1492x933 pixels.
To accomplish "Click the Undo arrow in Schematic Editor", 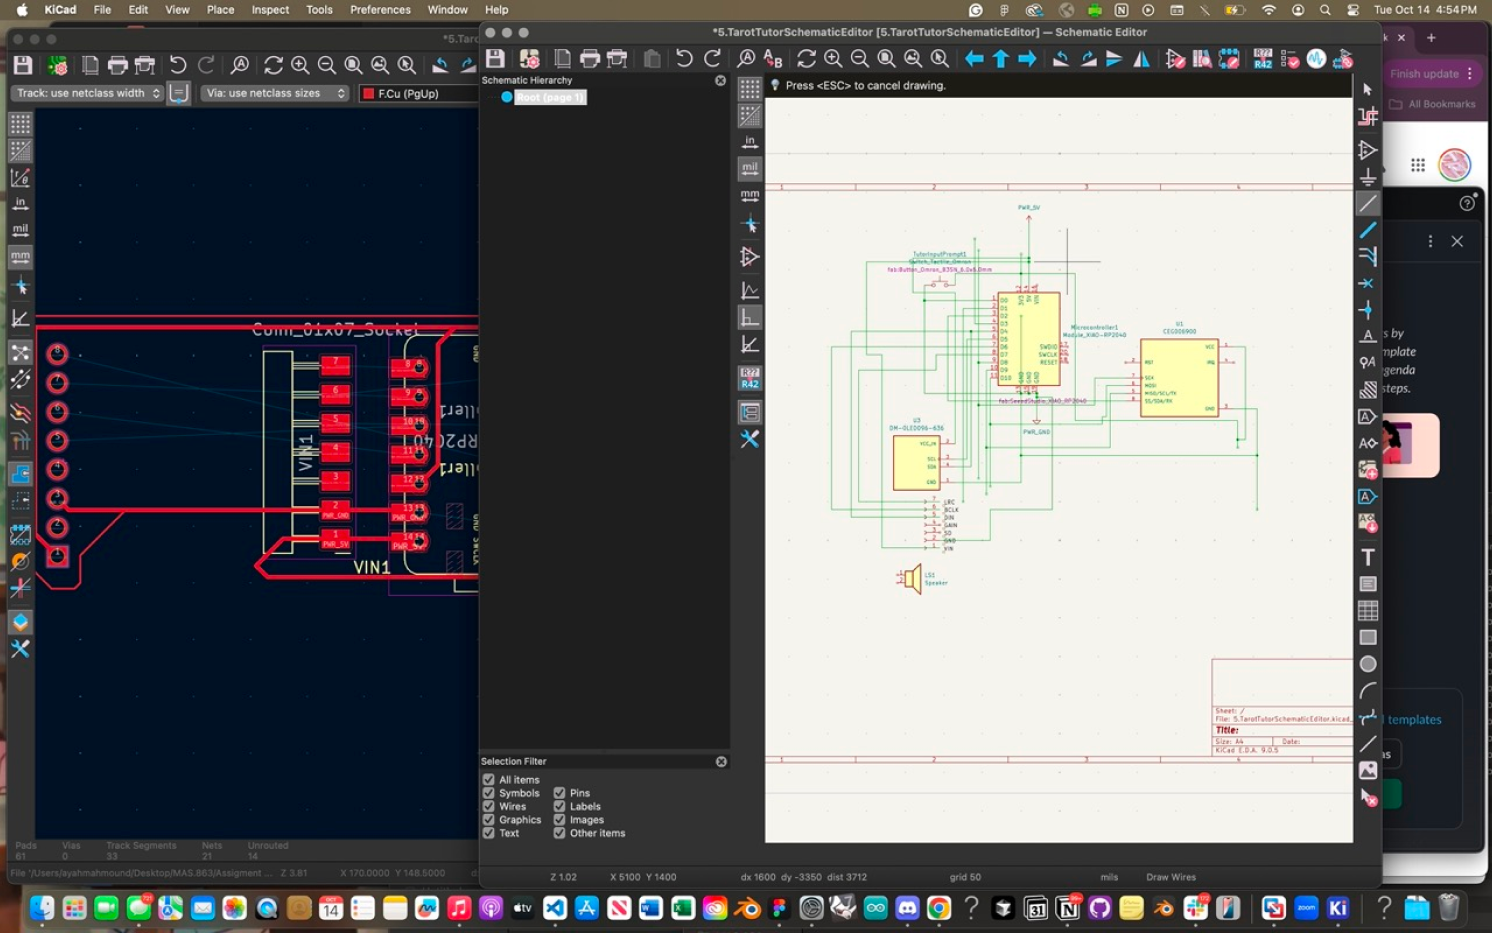I will coord(684,59).
